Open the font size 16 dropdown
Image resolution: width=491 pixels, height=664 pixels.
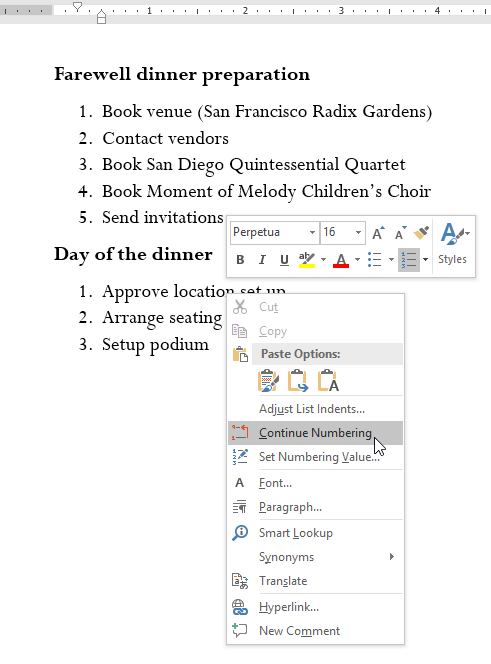[358, 232]
